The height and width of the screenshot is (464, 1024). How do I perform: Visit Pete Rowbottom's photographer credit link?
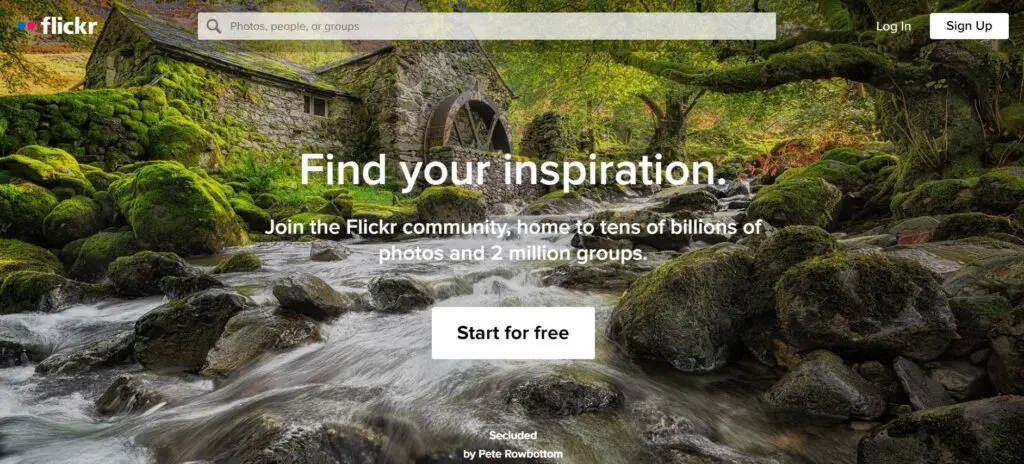point(513,454)
